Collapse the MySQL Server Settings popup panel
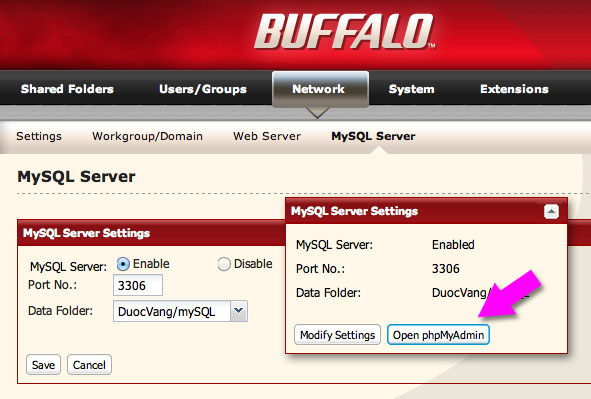The width and height of the screenshot is (591, 399). [x=551, y=211]
